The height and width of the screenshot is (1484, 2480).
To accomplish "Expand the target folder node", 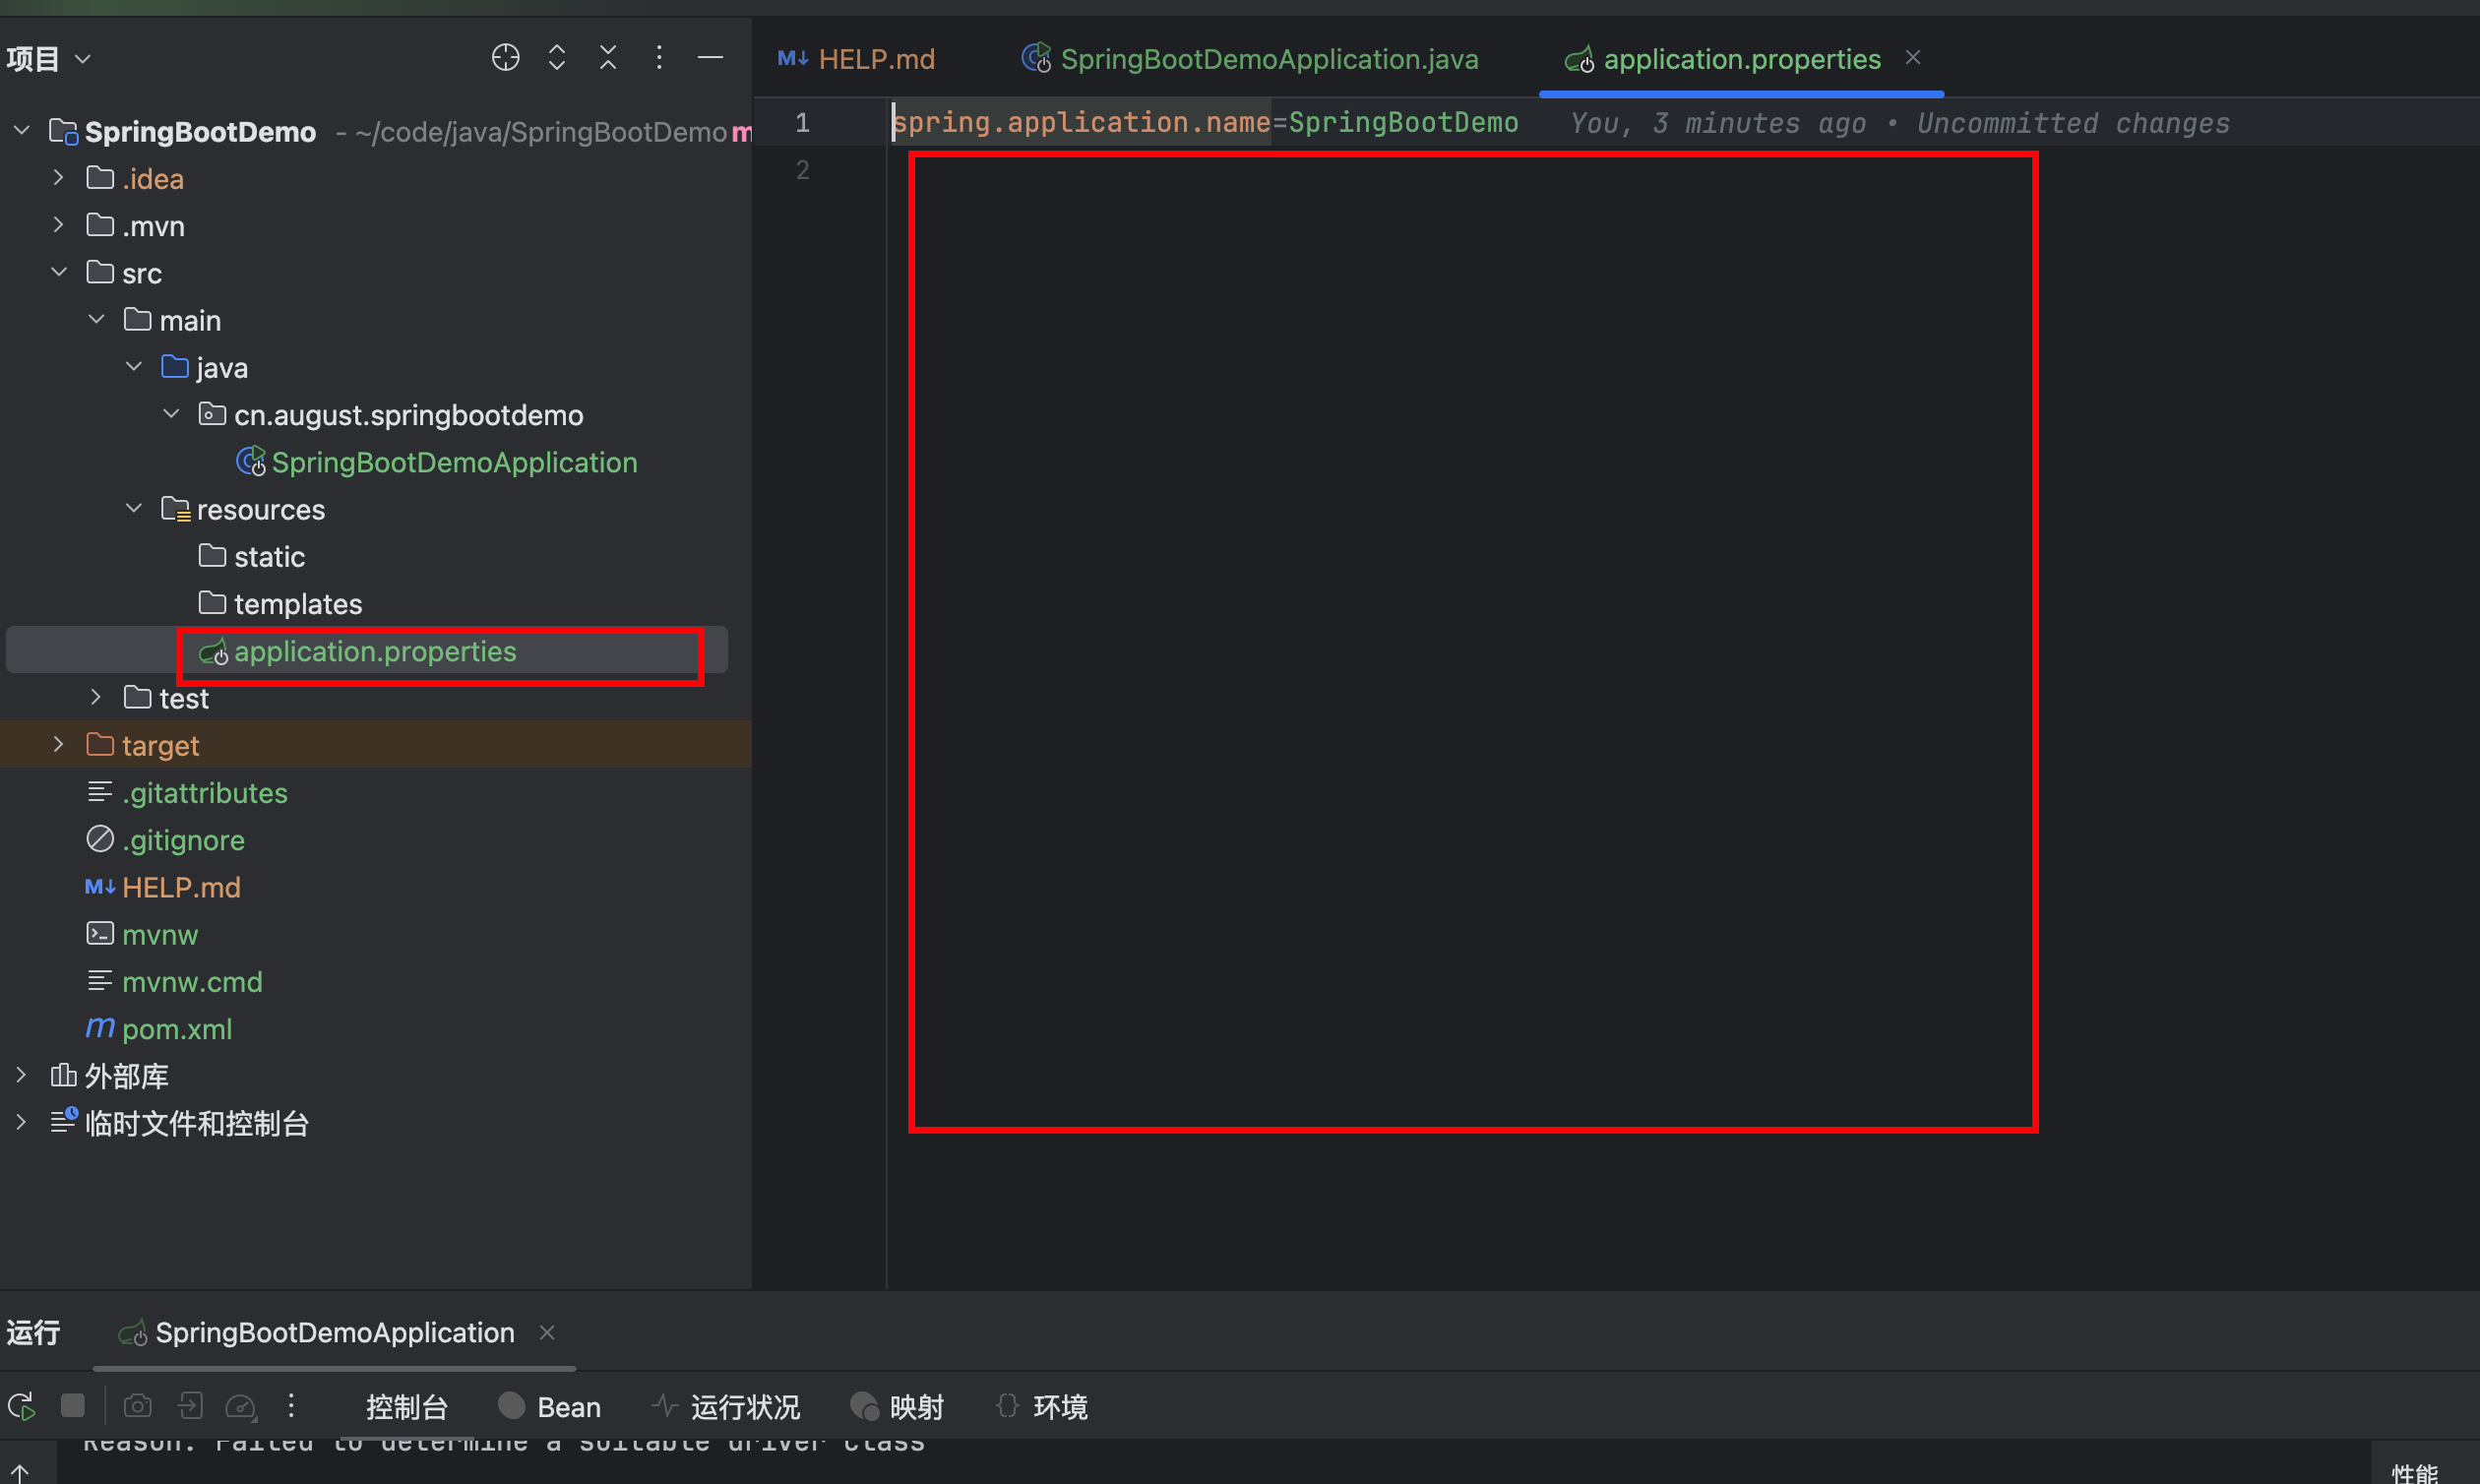I will [58, 745].
